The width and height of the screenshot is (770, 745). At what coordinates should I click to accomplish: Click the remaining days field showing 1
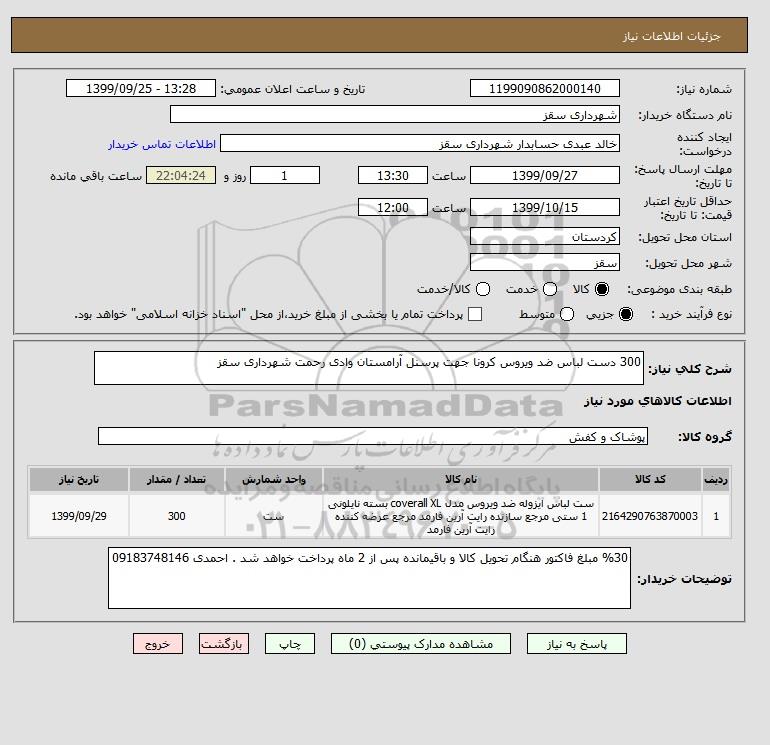click(x=285, y=175)
